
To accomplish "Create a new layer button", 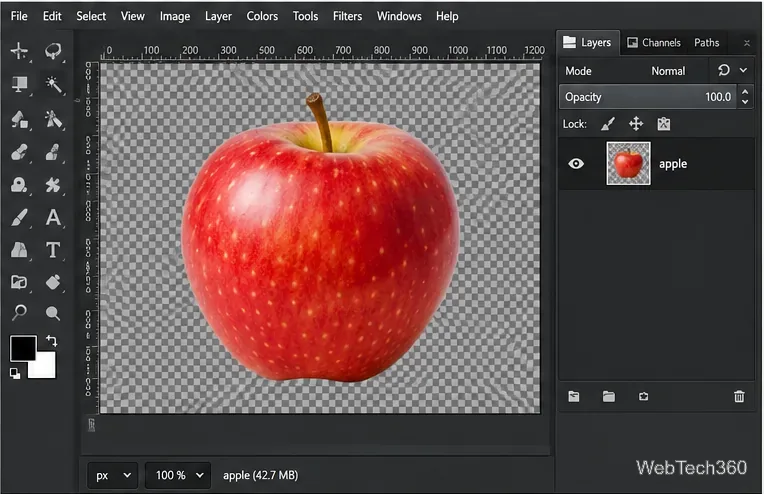I will coord(574,397).
